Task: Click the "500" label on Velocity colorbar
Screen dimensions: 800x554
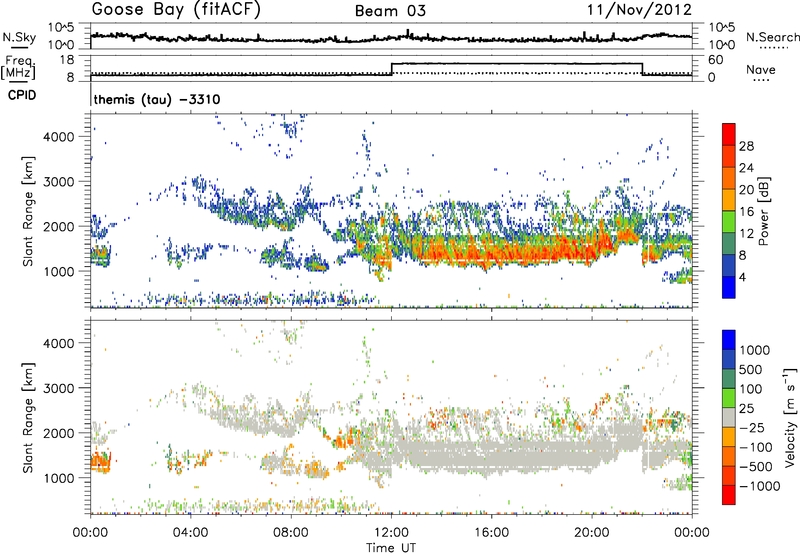Action: click(x=751, y=369)
